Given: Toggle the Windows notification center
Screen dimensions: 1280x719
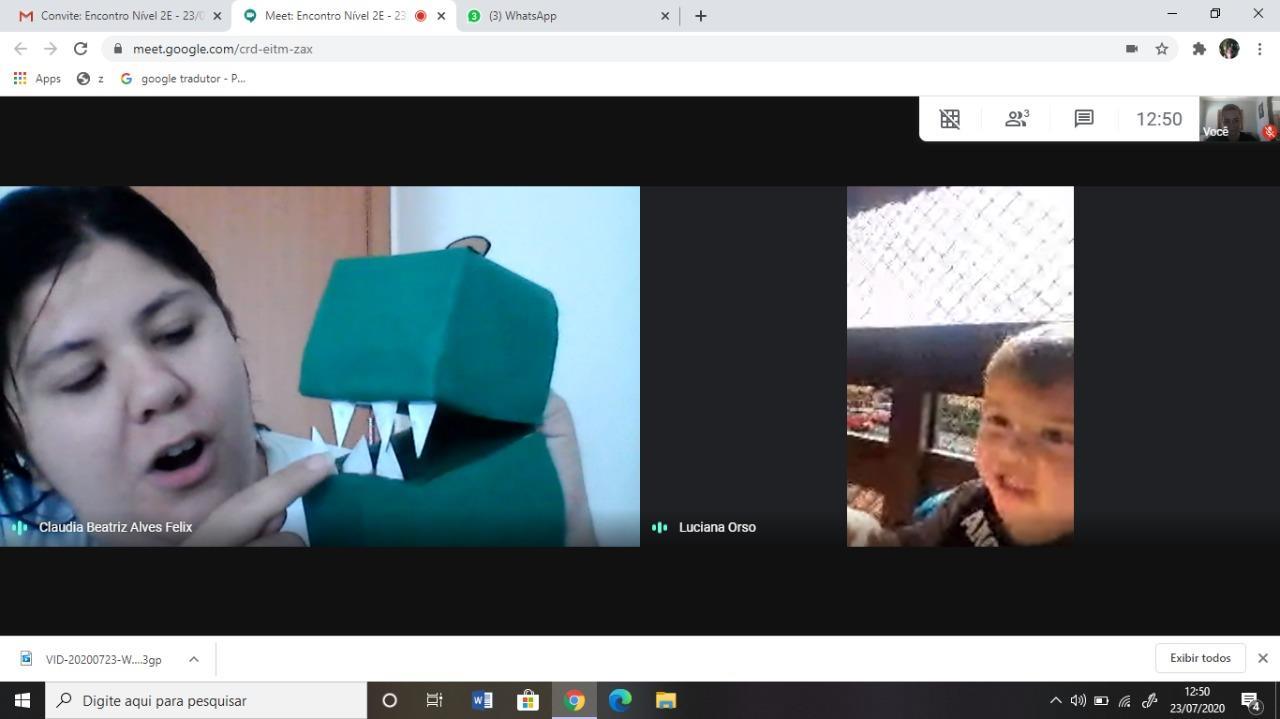Looking at the screenshot, I should (x=1250, y=700).
